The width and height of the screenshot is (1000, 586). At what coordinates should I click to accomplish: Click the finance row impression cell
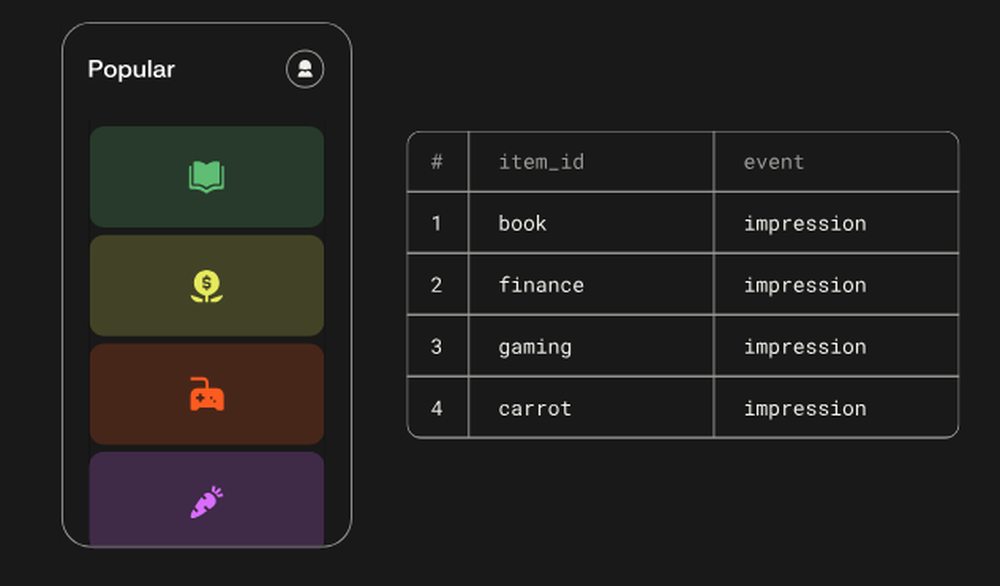click(804, 285)
